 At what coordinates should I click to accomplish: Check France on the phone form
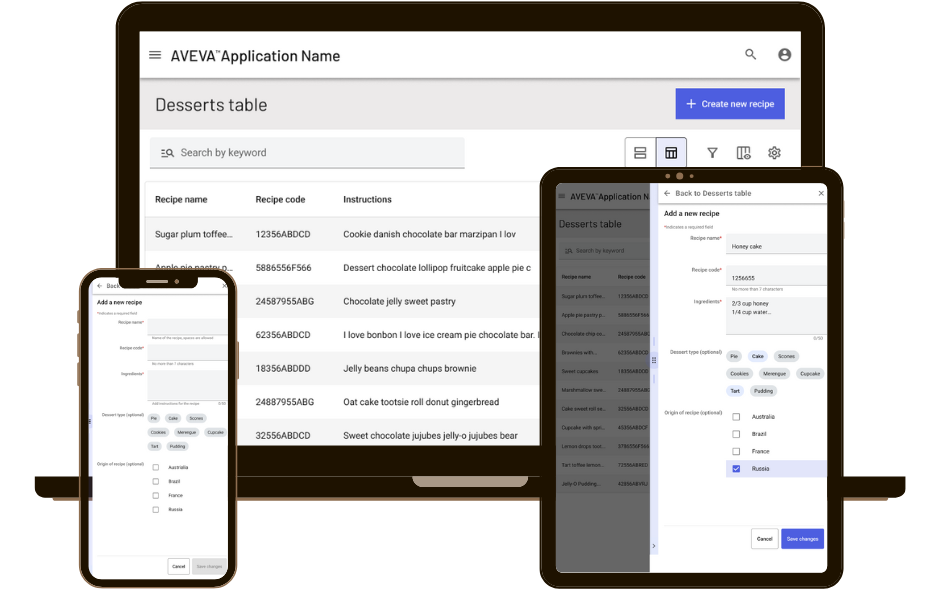tap(156, 496)
